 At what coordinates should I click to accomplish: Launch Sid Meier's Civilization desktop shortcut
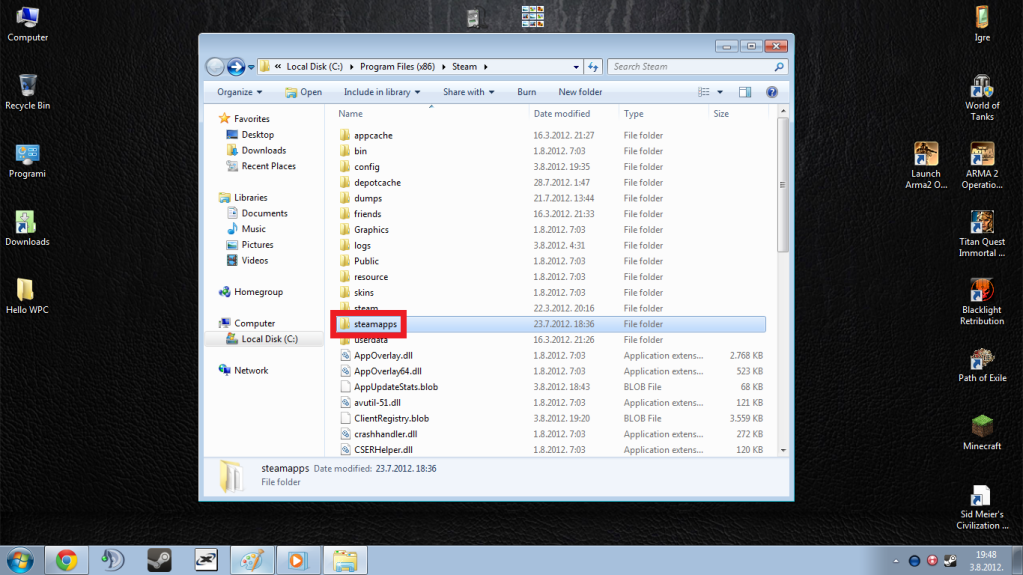(982, 506)
